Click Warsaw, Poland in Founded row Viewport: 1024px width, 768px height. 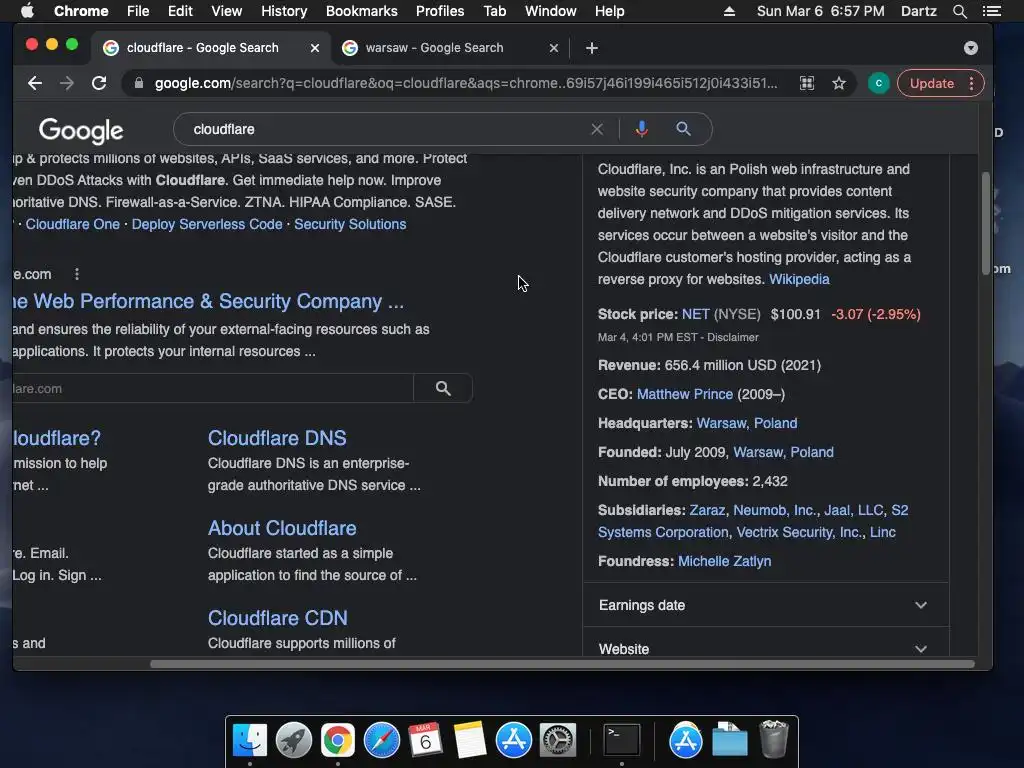click(x=784, y=452)
